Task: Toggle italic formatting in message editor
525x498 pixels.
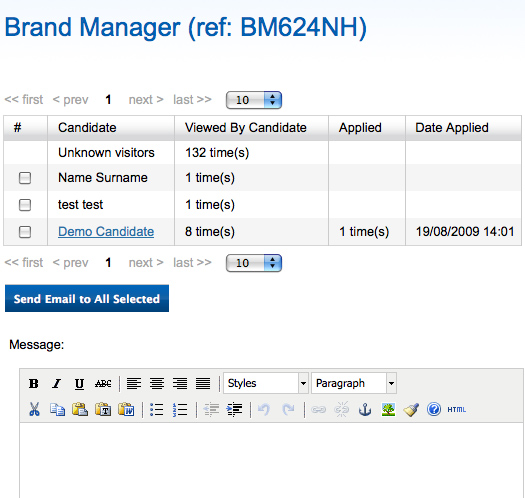Action: pyautogui.click(x=57, y=383)
